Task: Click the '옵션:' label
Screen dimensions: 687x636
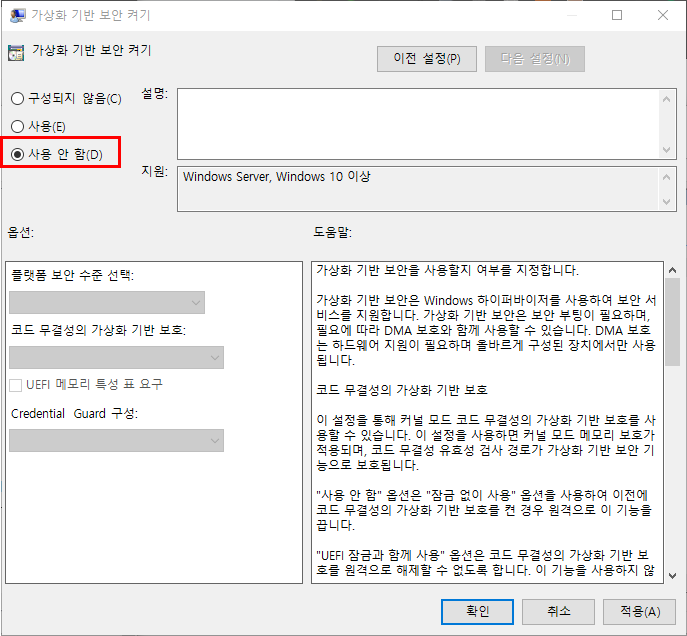Action: [21, 232]
